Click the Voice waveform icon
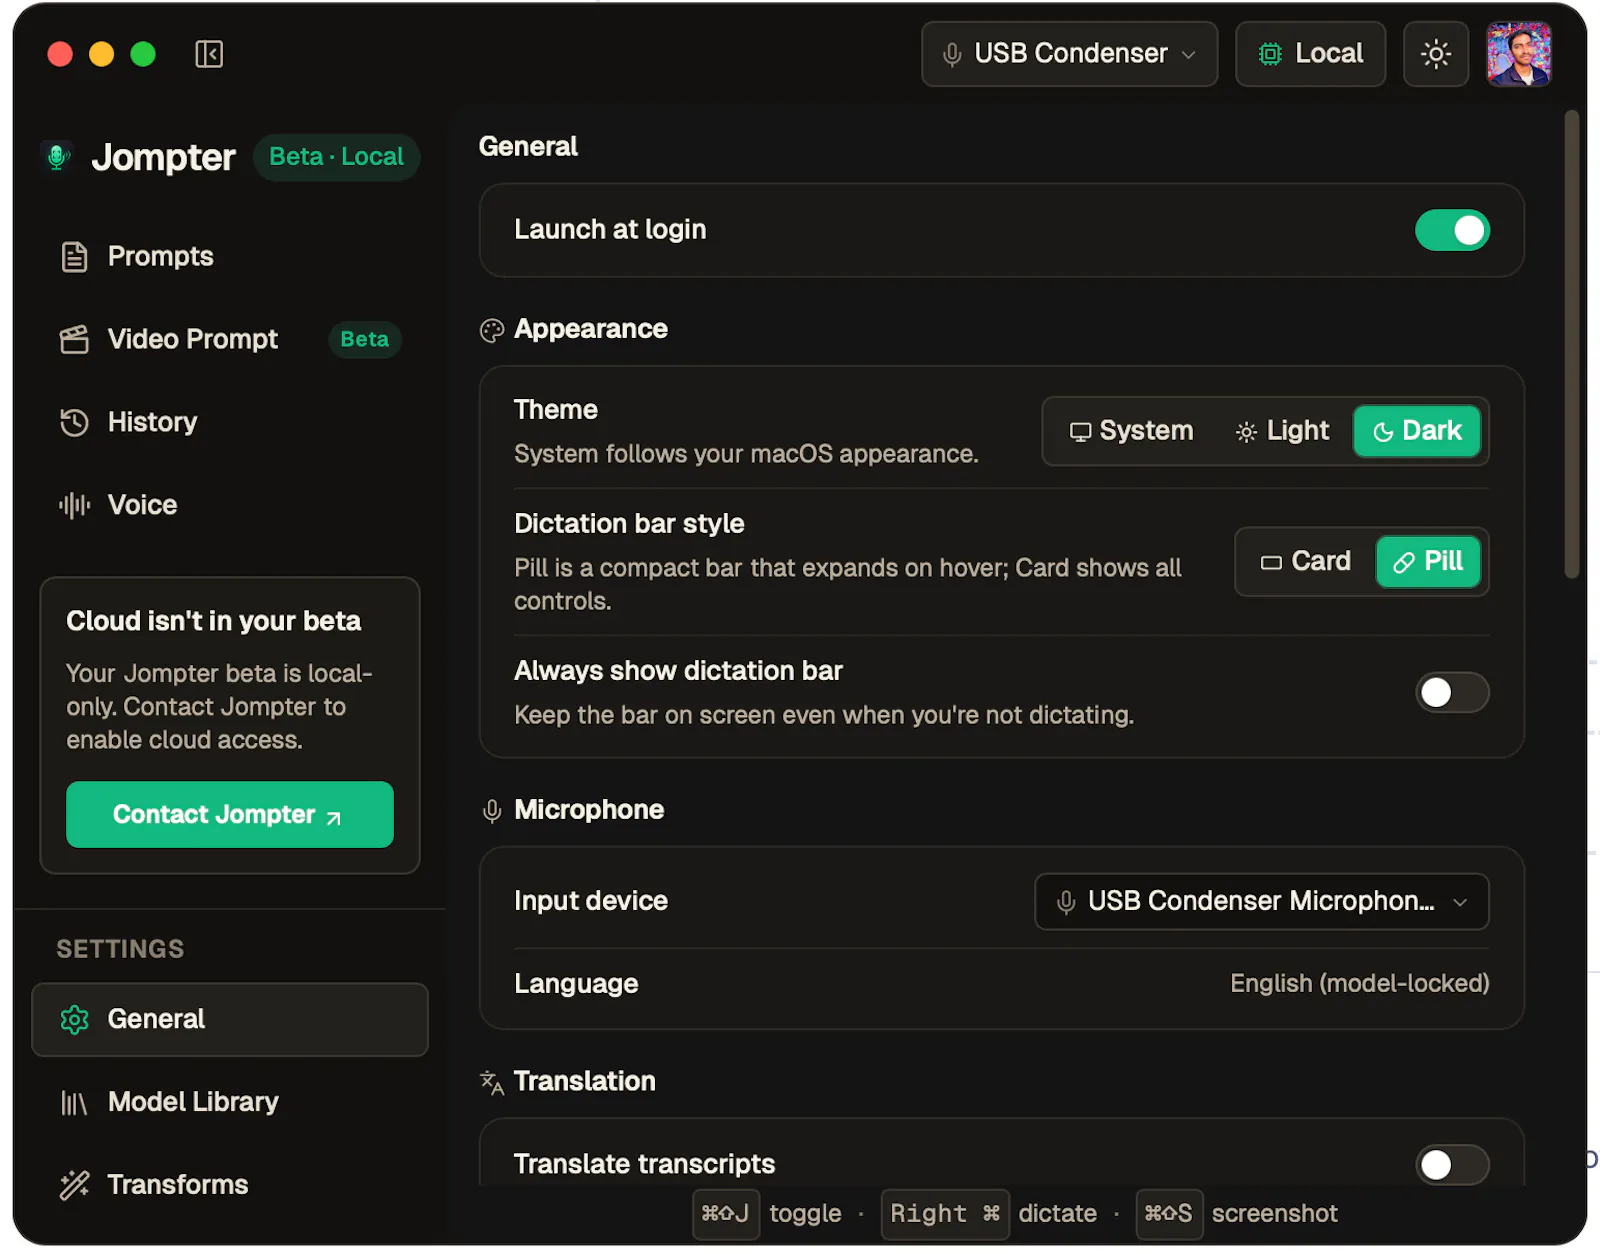 pos(74,506)
